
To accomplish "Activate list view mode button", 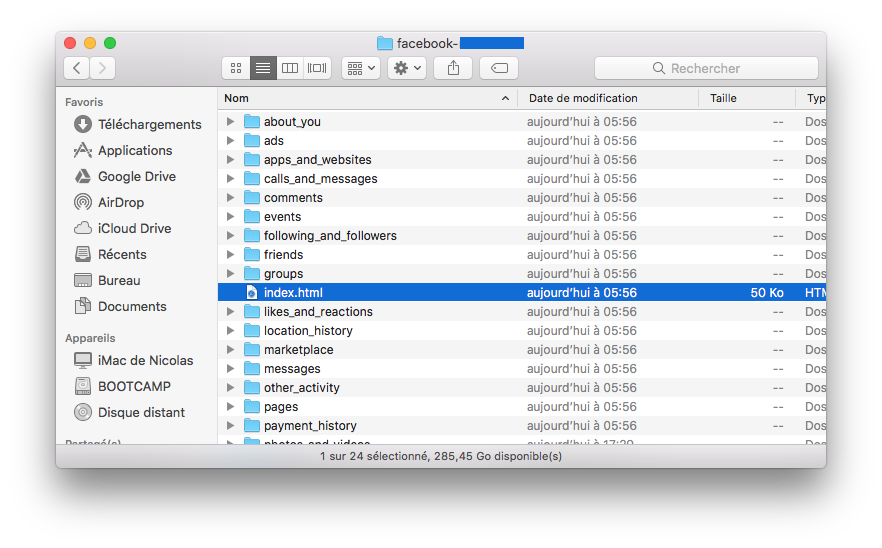I will coord(263,68).
